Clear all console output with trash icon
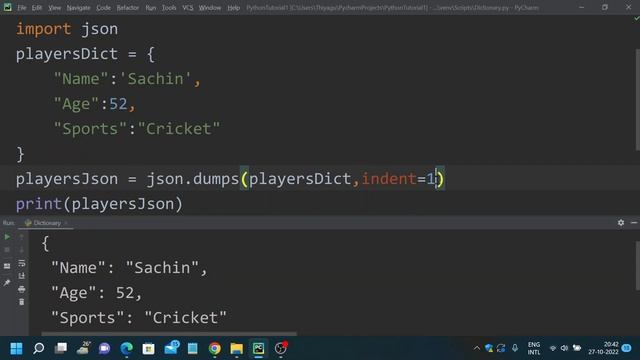 coord(22,302)
